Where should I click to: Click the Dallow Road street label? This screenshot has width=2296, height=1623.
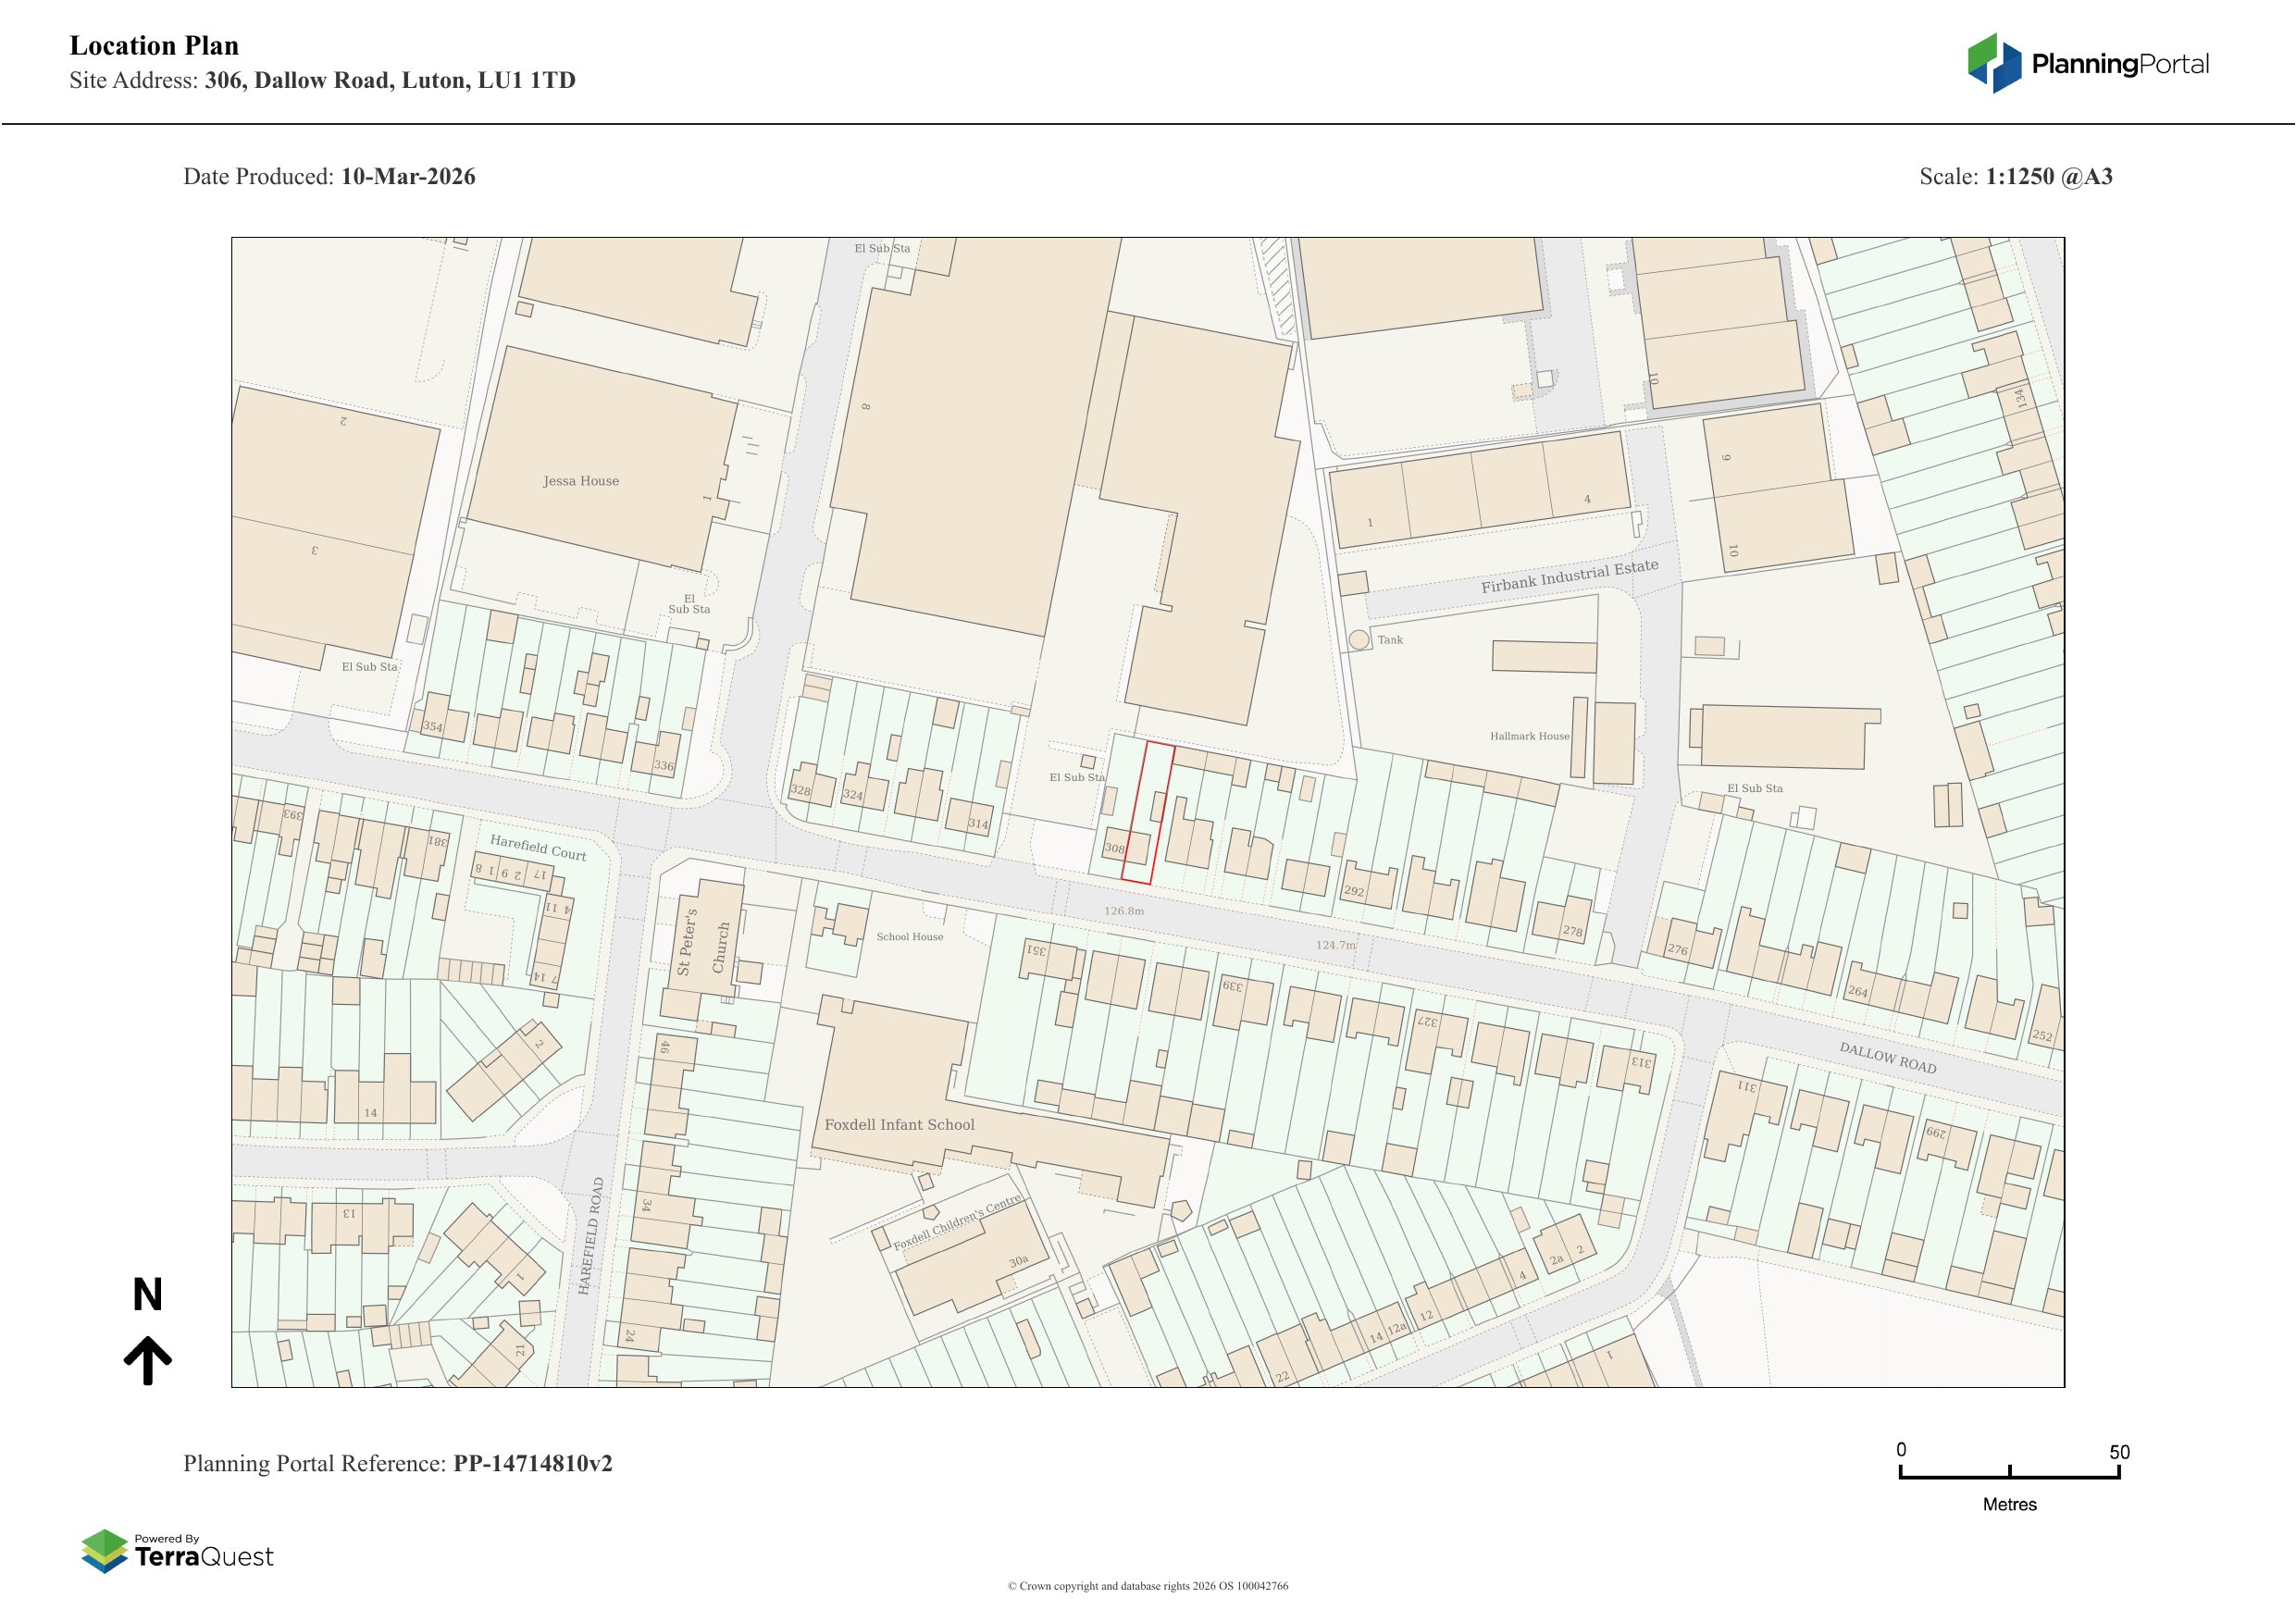(x=1887, y=1058)
